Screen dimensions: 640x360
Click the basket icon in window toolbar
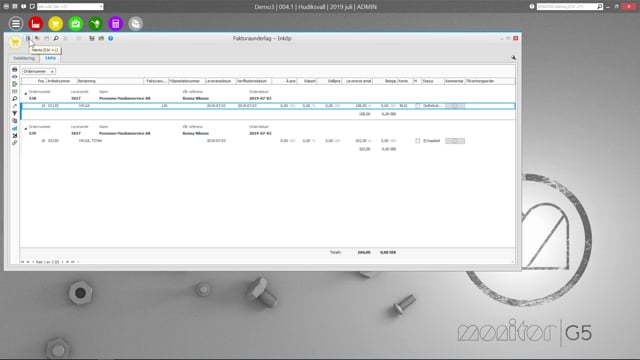pyautogui.click(x=92, y=38)
